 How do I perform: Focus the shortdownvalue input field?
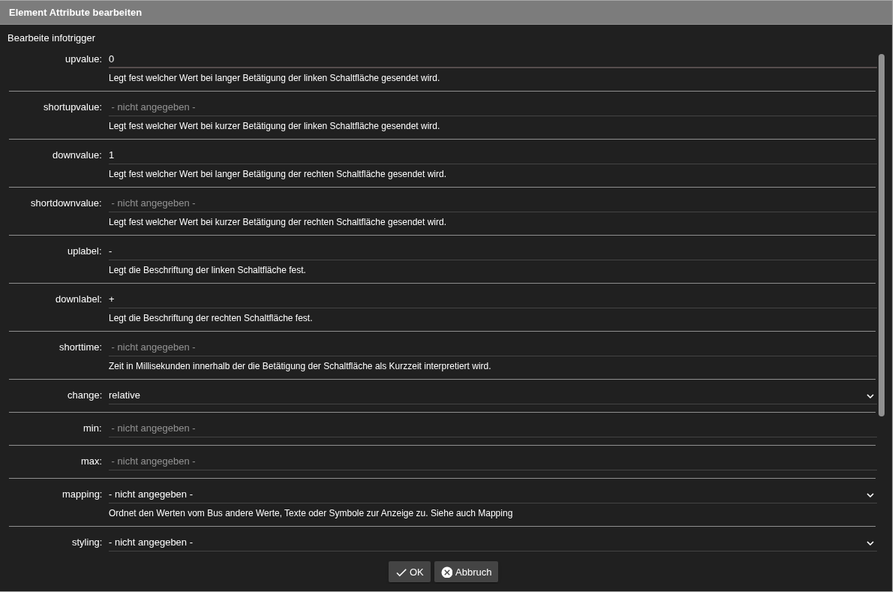click(492, 203)
